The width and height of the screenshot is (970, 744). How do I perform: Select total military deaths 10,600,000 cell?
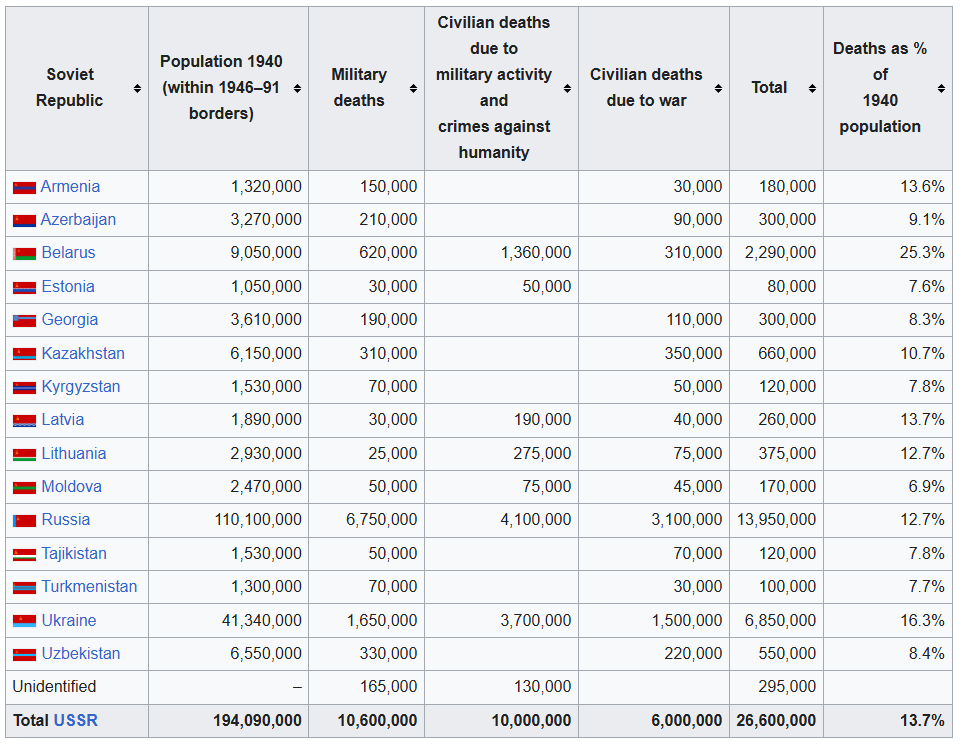366,720
